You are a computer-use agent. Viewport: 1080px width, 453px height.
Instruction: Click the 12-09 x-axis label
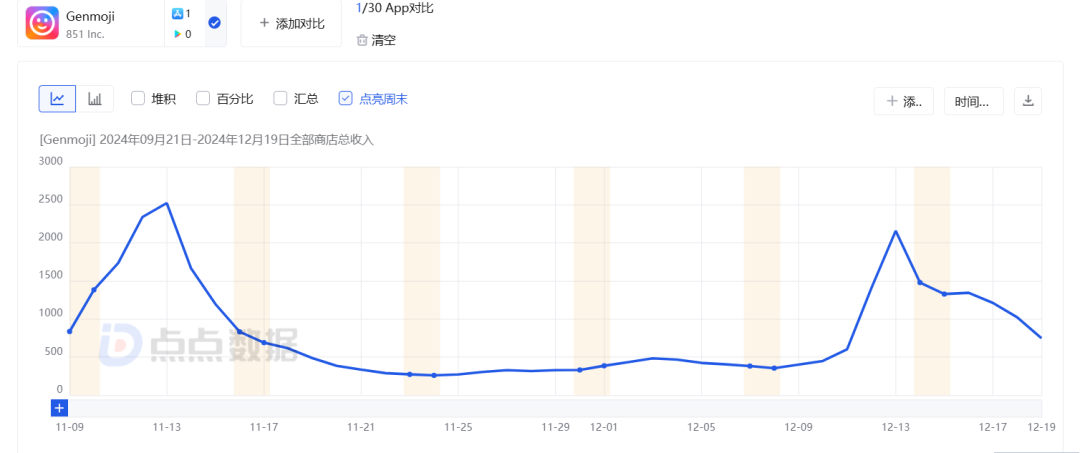pos(798,427)
